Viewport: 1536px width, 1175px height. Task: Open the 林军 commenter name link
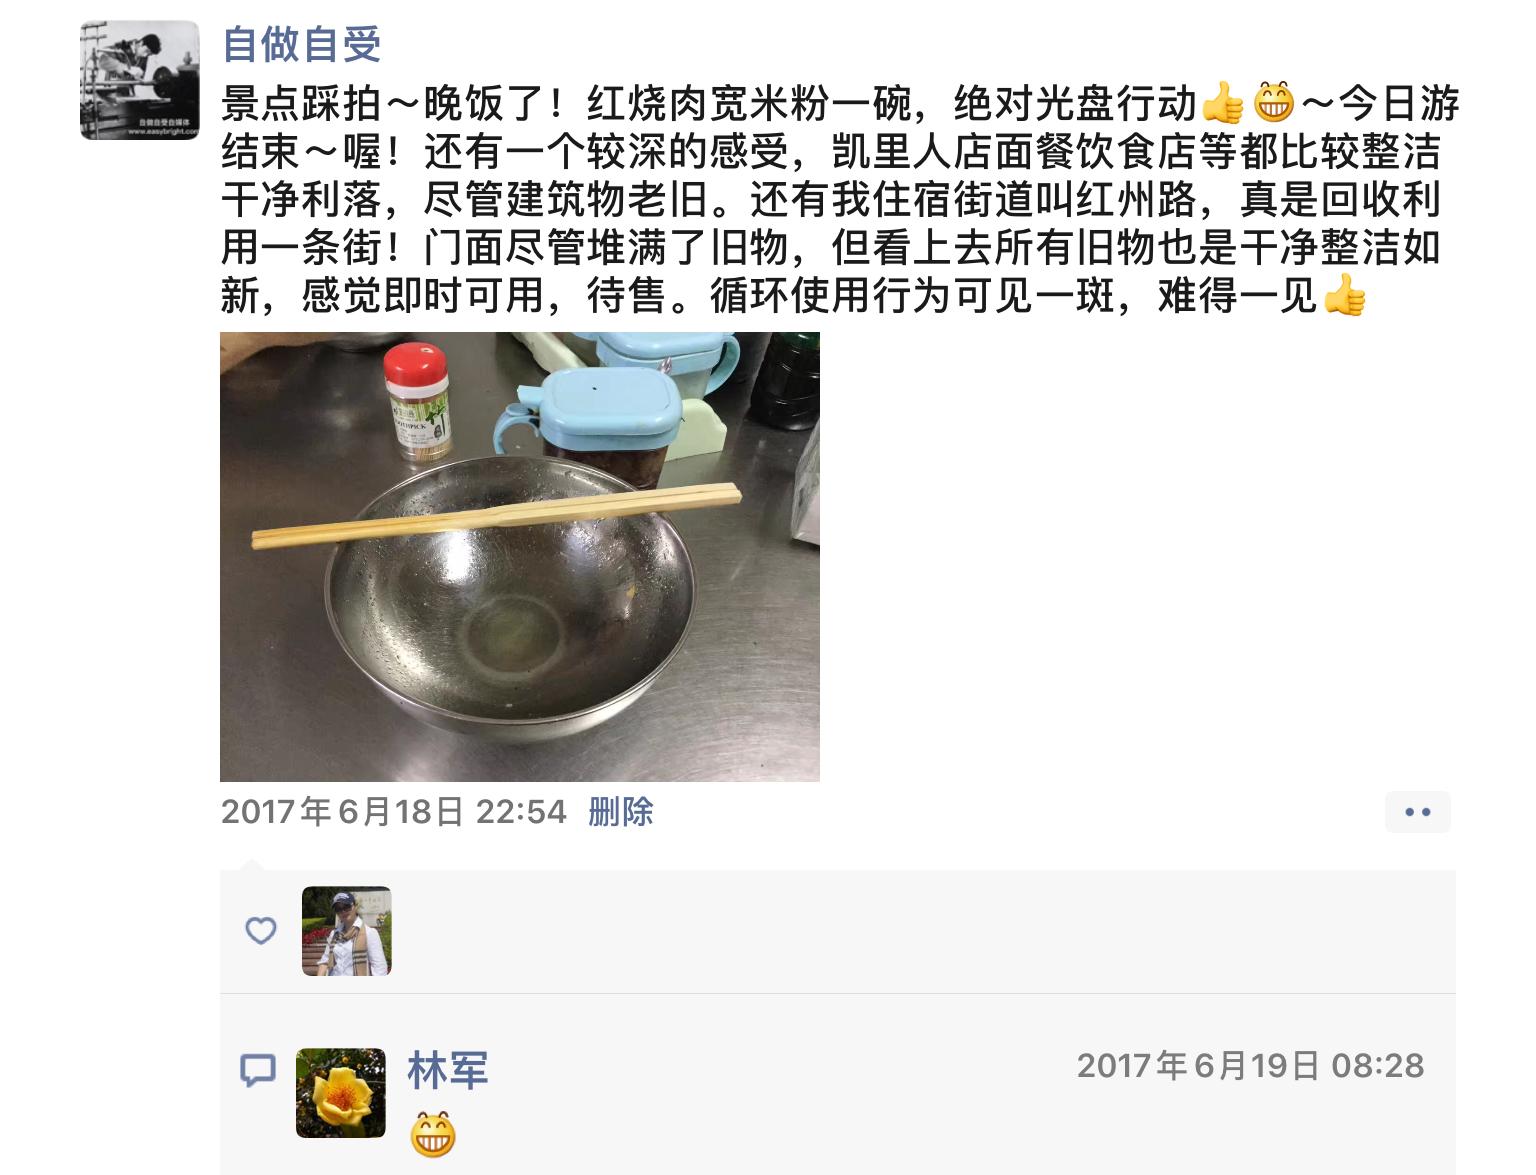pyautogui.click(x=448, y=1070)
